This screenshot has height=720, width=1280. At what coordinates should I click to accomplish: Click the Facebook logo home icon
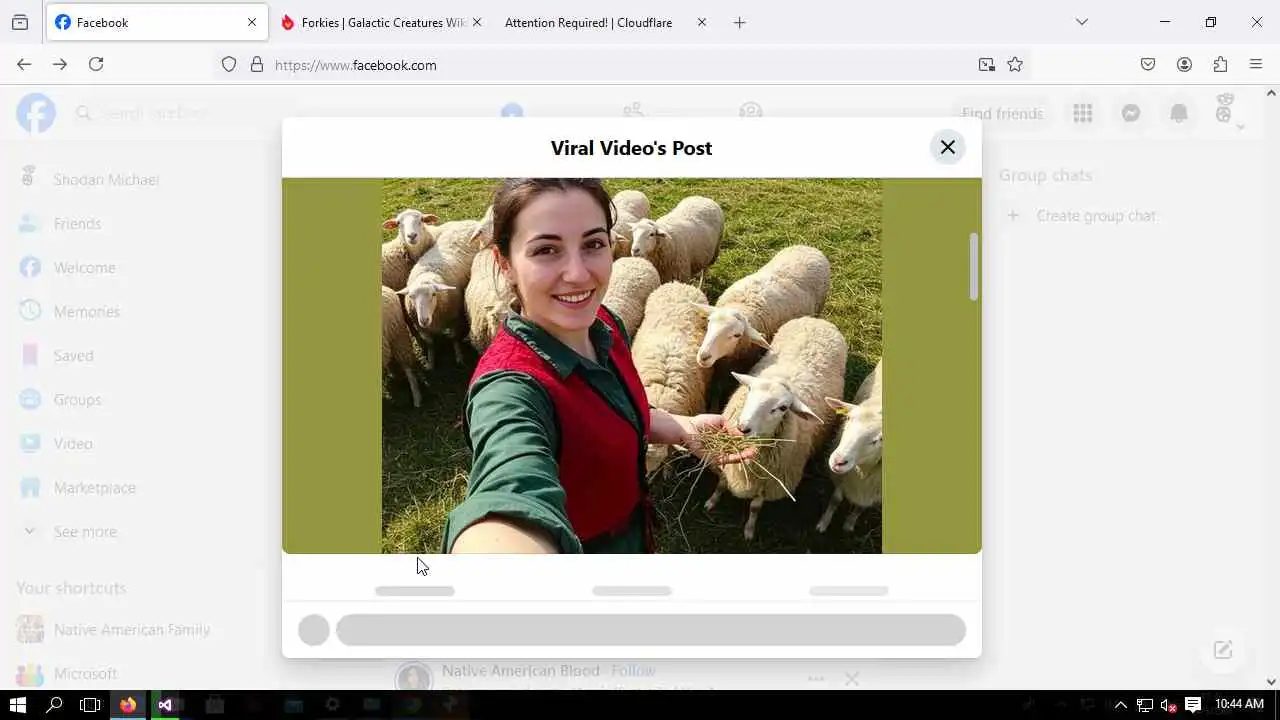pyautogui.click(x=36, y=113)
